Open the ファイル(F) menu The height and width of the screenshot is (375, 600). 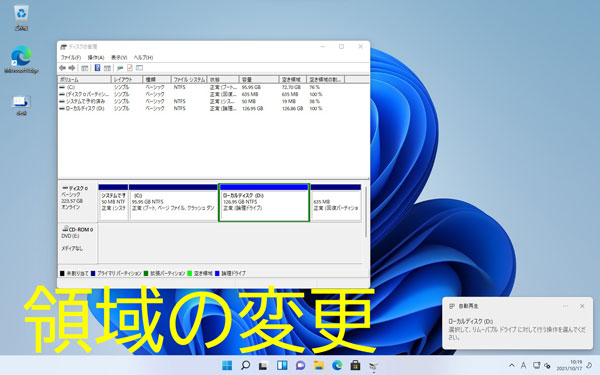tap(71, 57)
